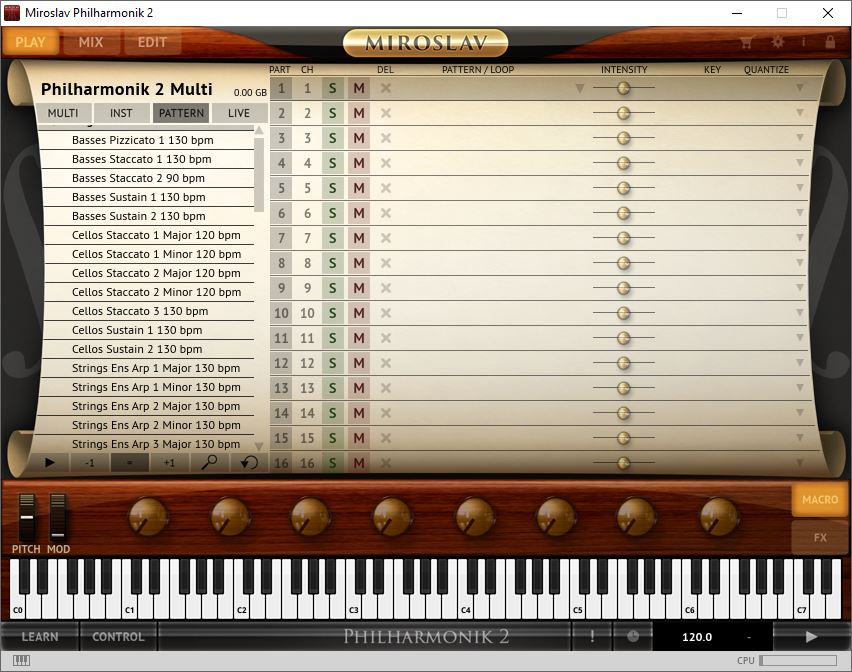
Task: Start the transport play button
Action: coord(811,636)
